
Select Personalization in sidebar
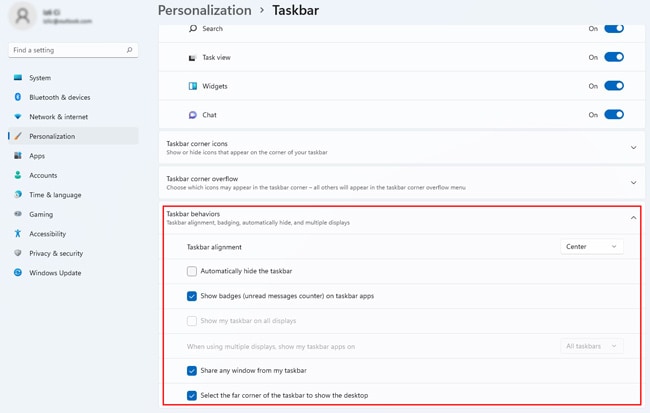(73, 136)
